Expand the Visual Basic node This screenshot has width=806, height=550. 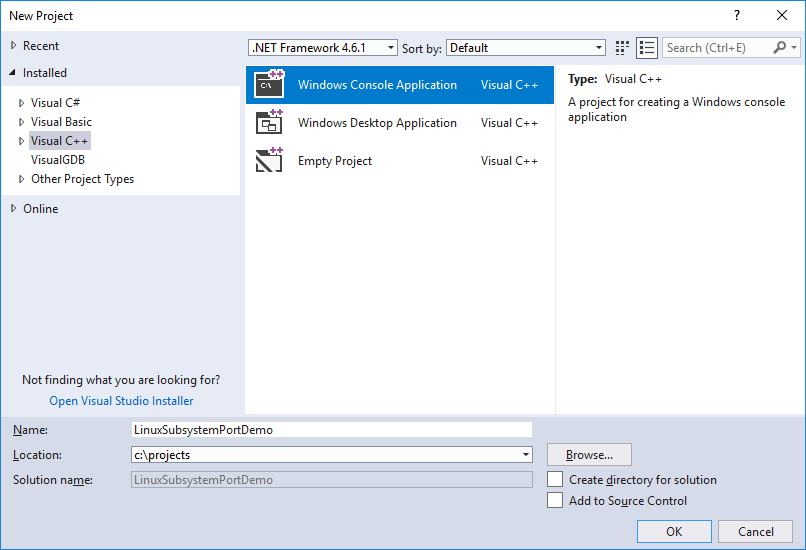coord(21,122)
